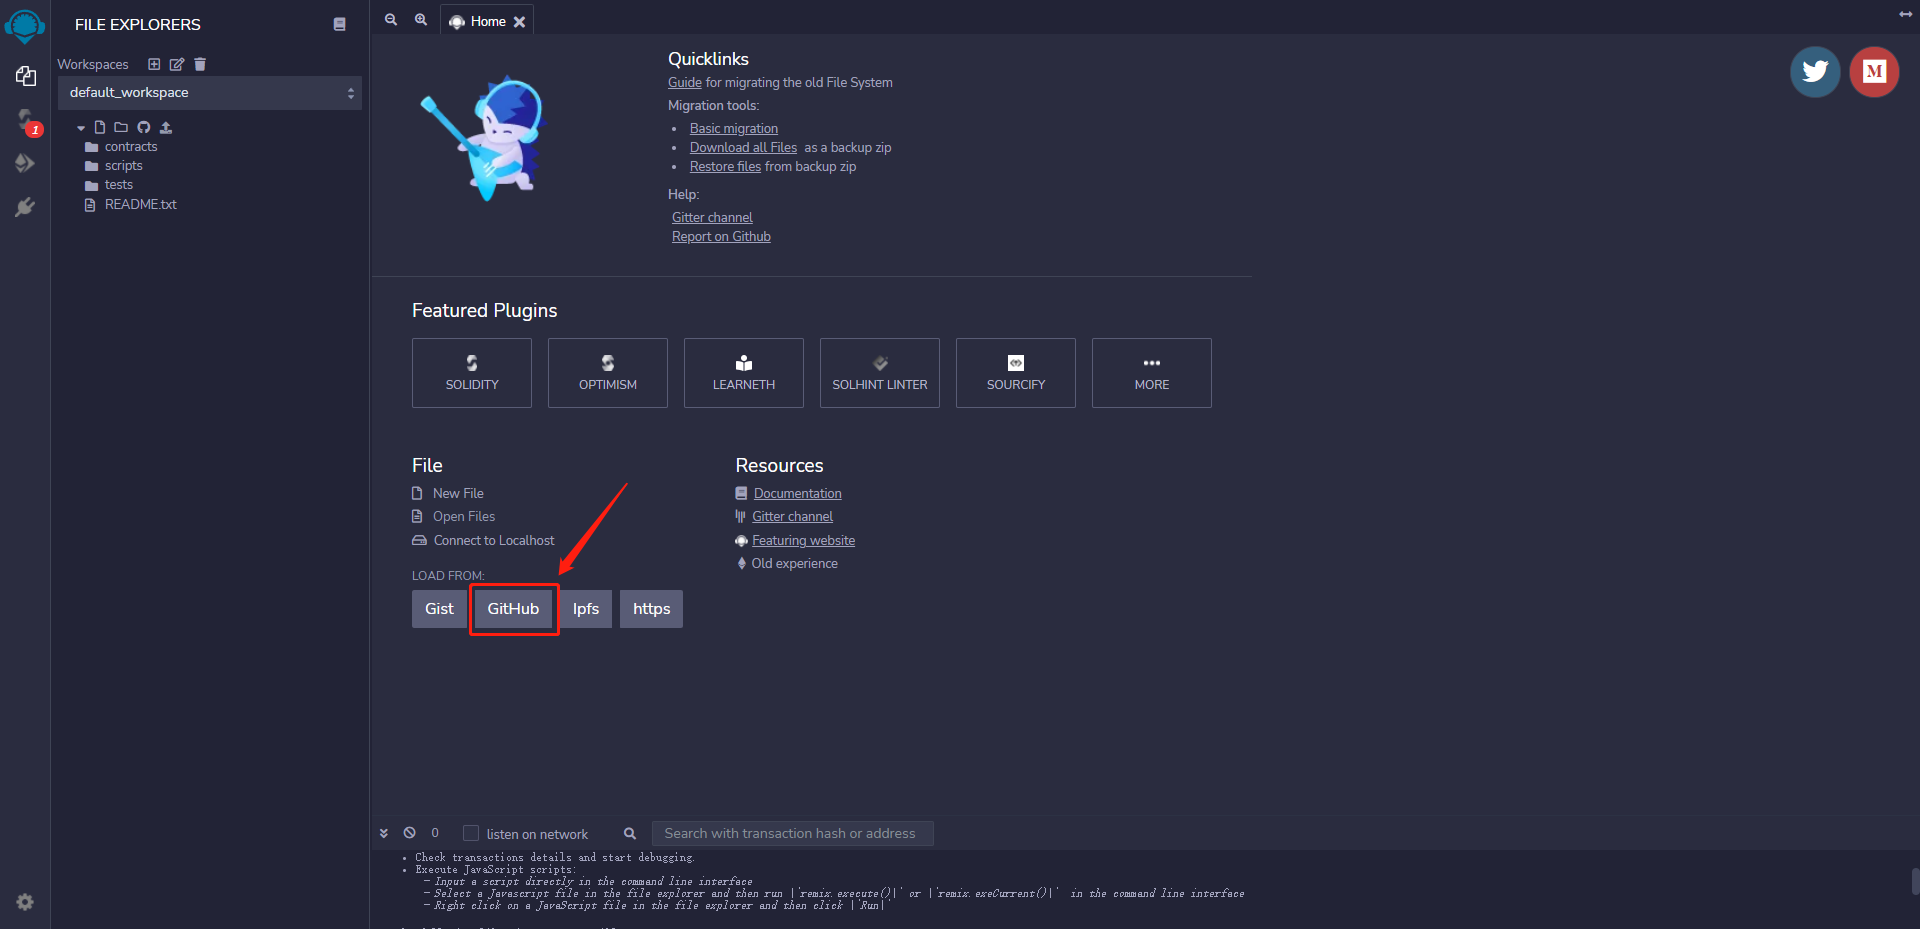Click the terminal vertical scrollbar
The image size is (1920, 929).
[1915, 882]
